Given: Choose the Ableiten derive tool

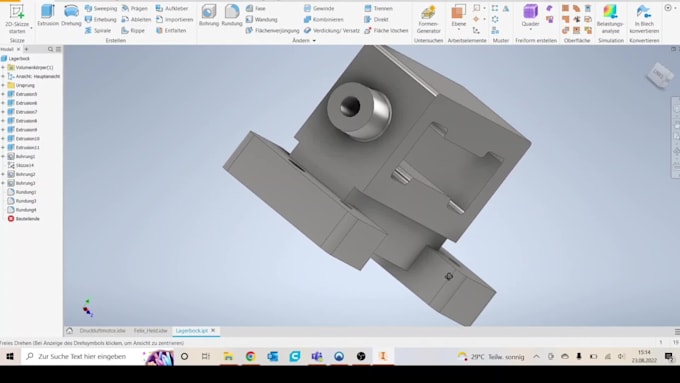Looking at the screenshot, I should (x=136, y=20).
